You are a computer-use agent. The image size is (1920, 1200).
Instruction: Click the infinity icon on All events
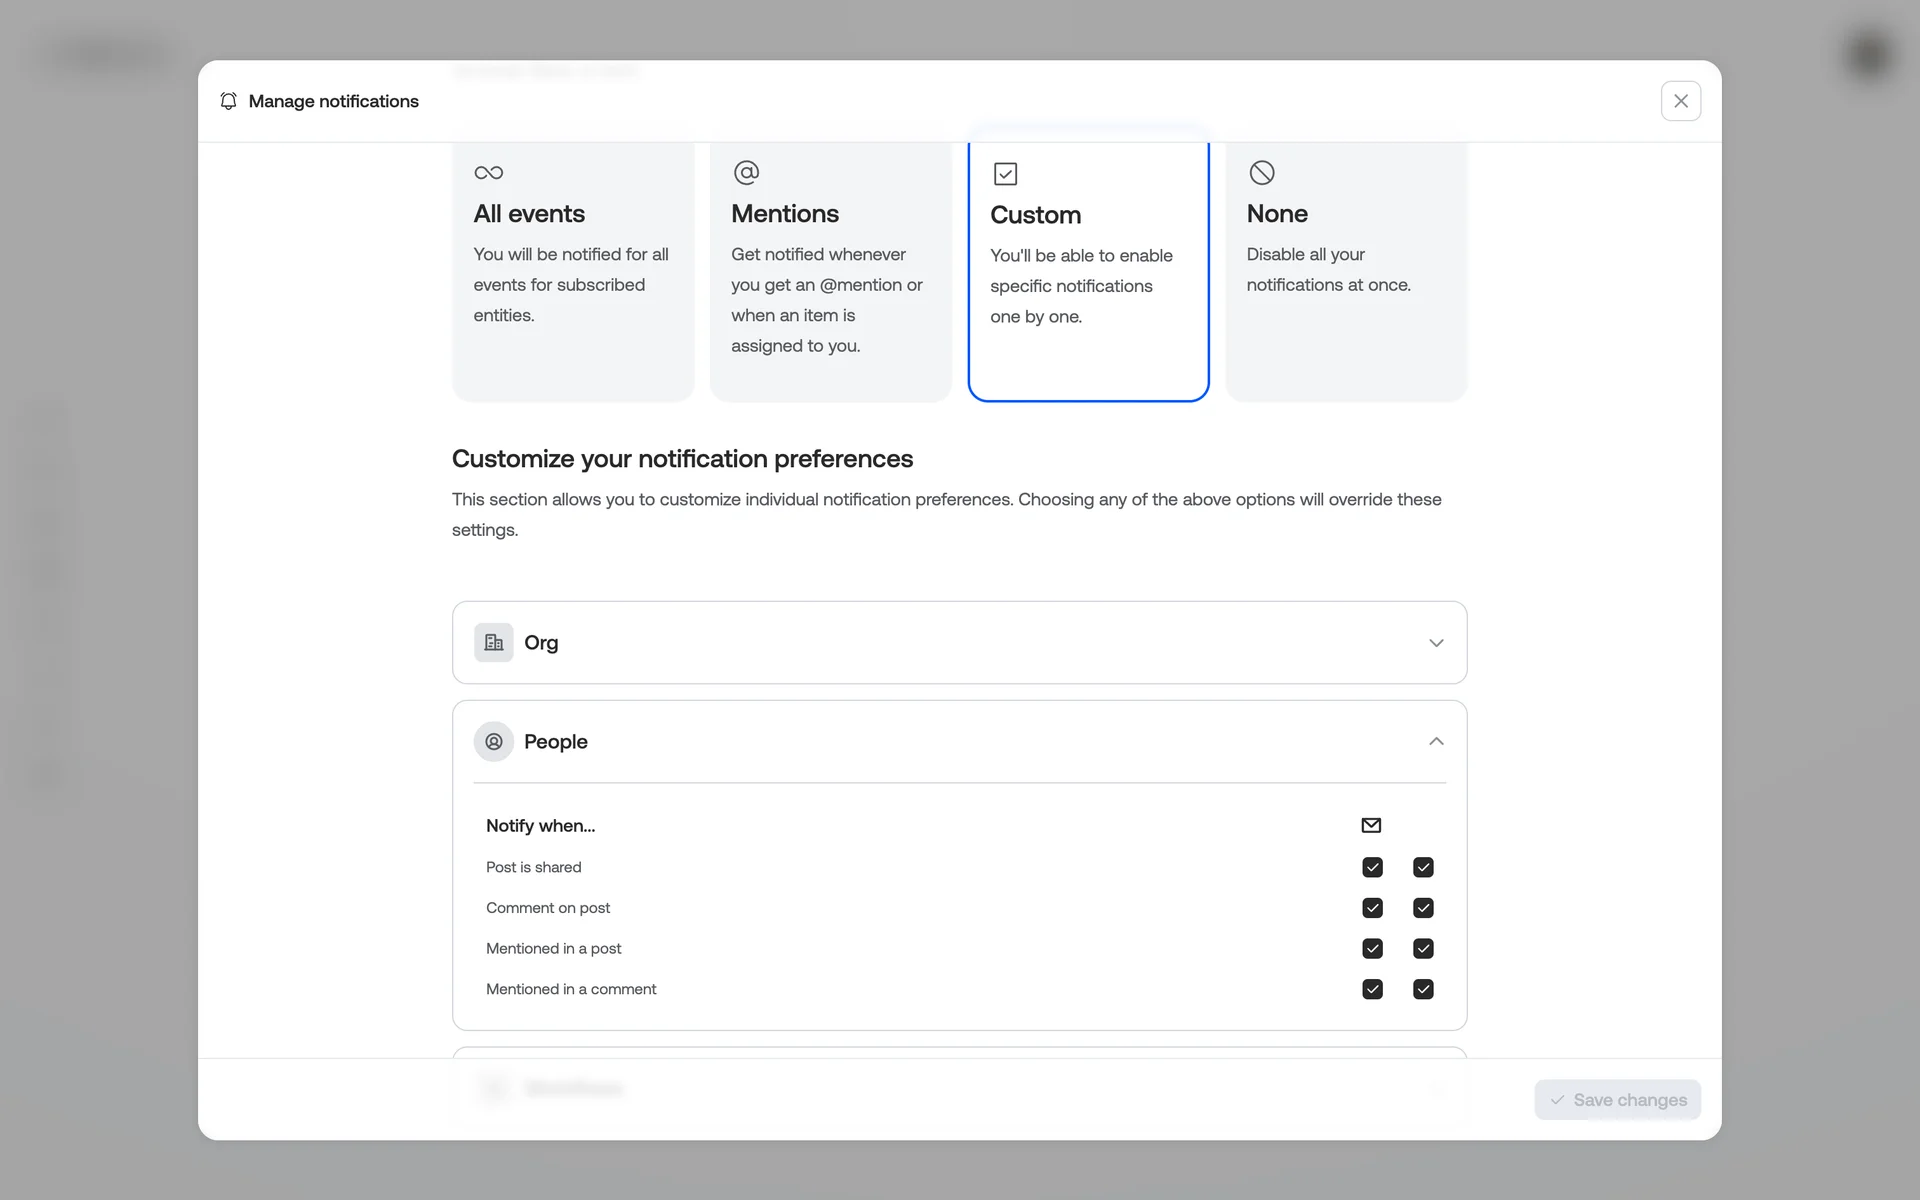coord(488,173)
